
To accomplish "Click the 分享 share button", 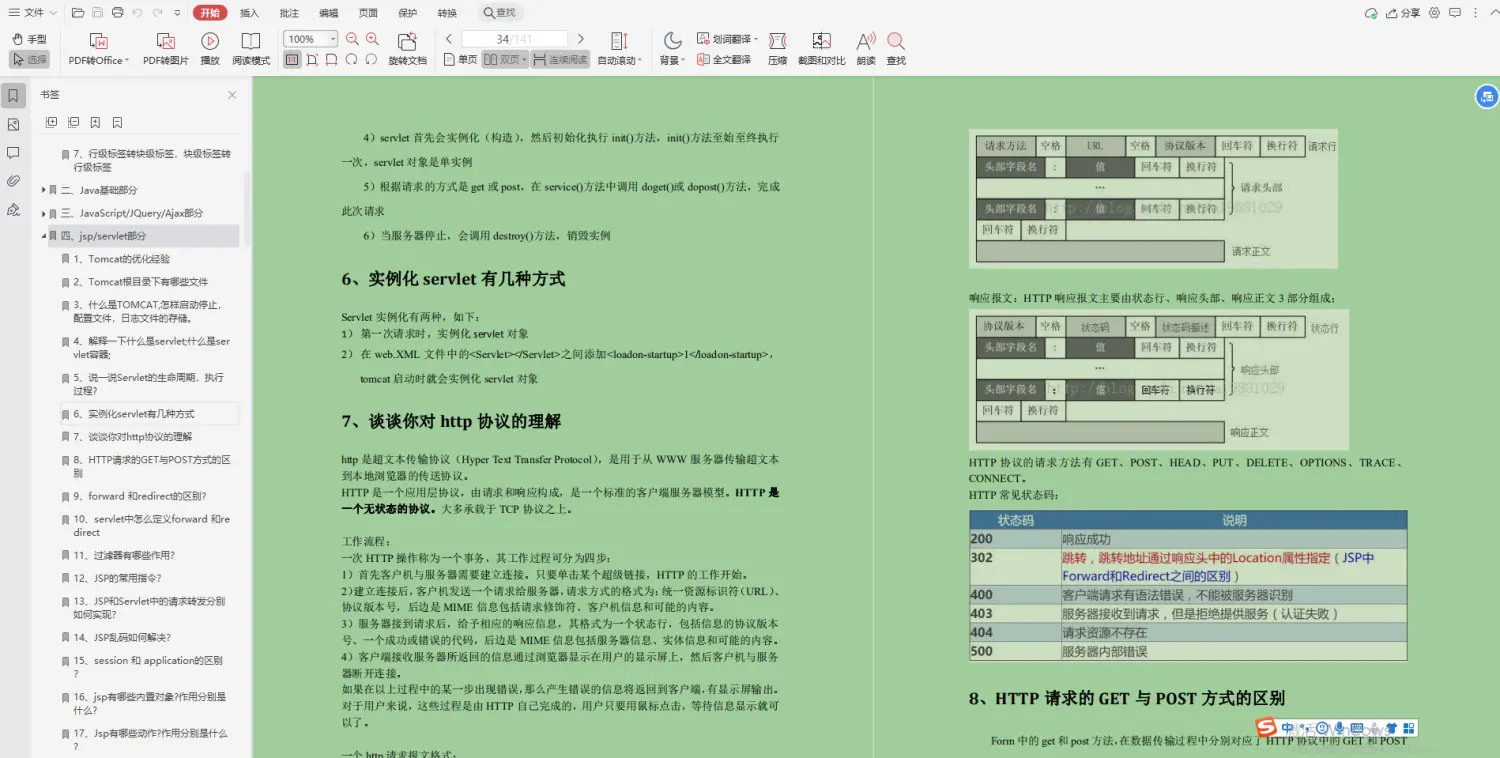I will pyautogui.click(x=1402, y=13).
